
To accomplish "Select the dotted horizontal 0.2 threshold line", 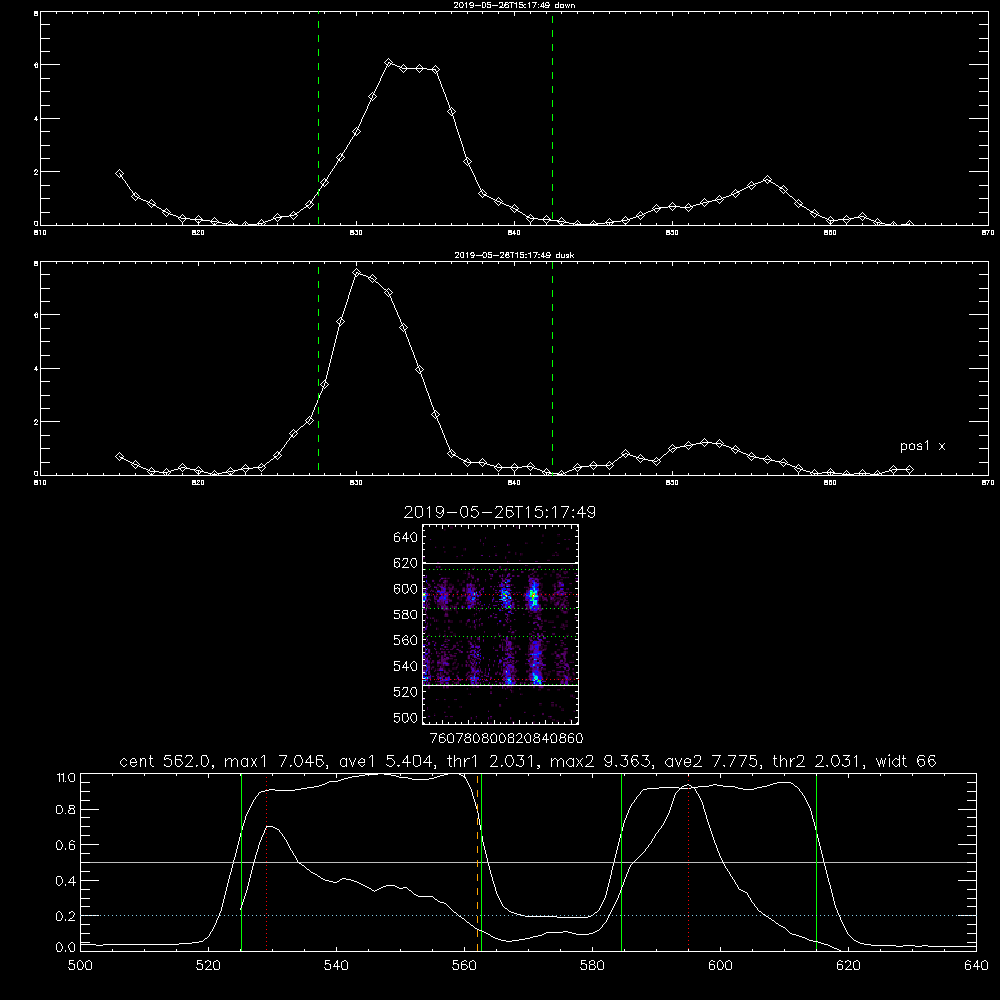I will pyautogui.click(x=528, y=915).
